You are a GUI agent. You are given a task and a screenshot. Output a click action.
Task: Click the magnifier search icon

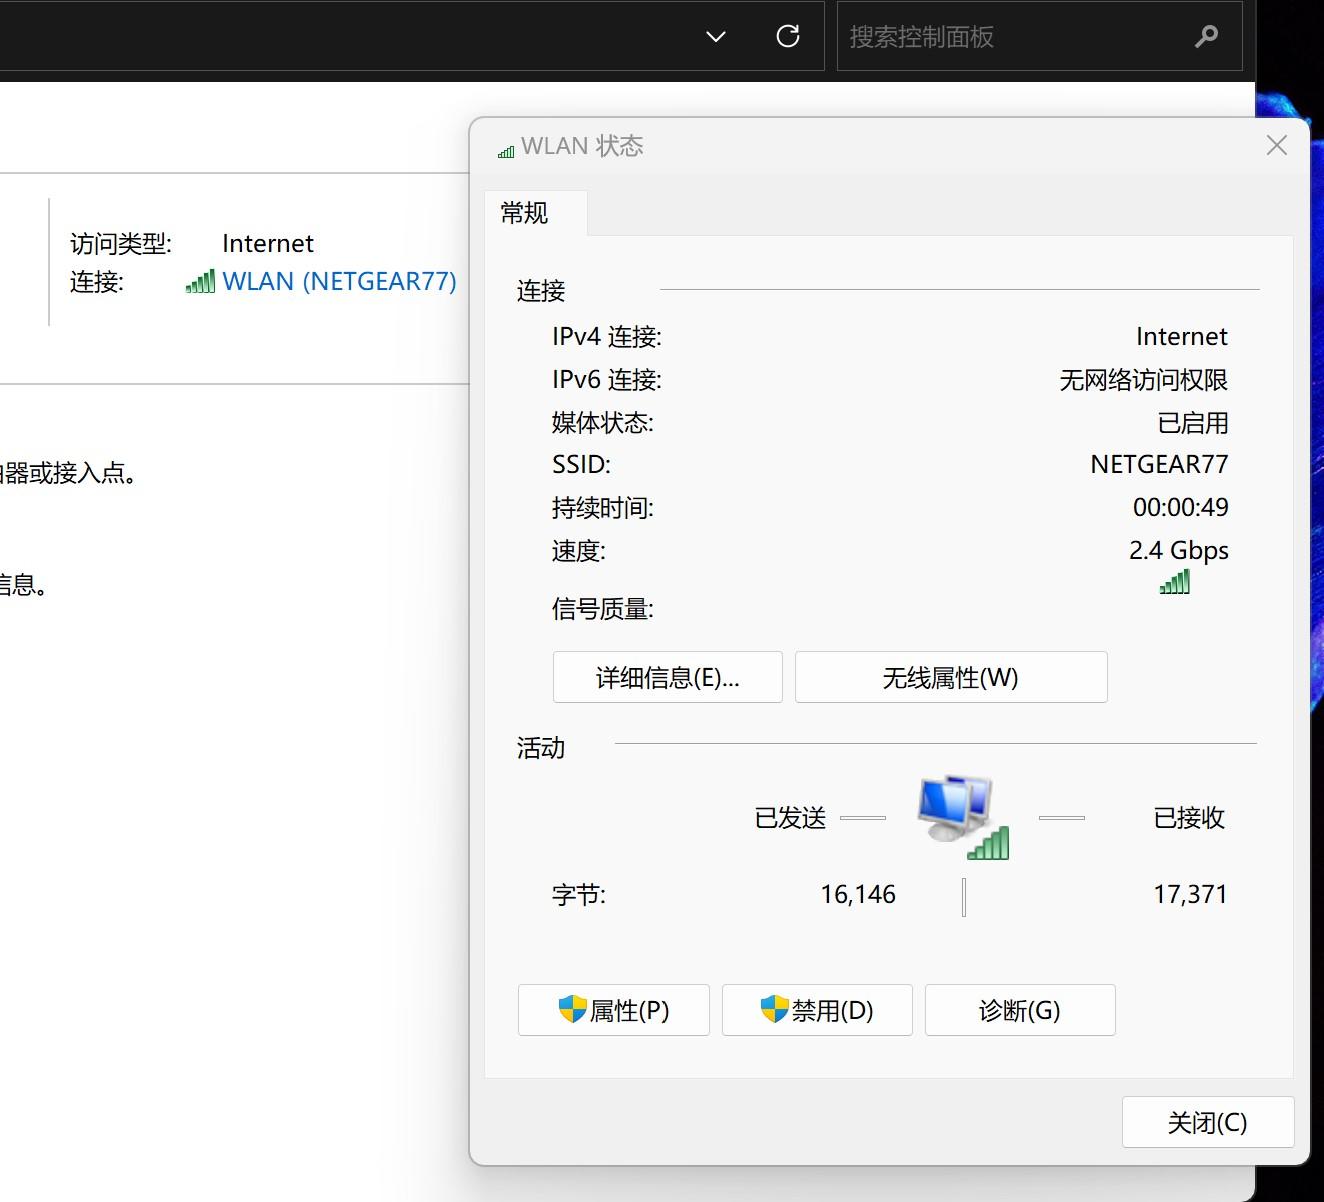pyautogui.click(x=1207, y=37)
